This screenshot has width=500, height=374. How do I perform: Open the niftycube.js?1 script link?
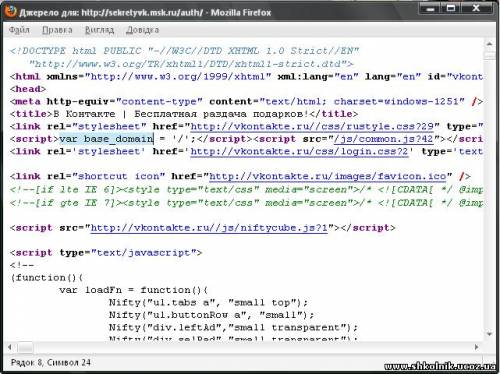(x=209, y=228)
